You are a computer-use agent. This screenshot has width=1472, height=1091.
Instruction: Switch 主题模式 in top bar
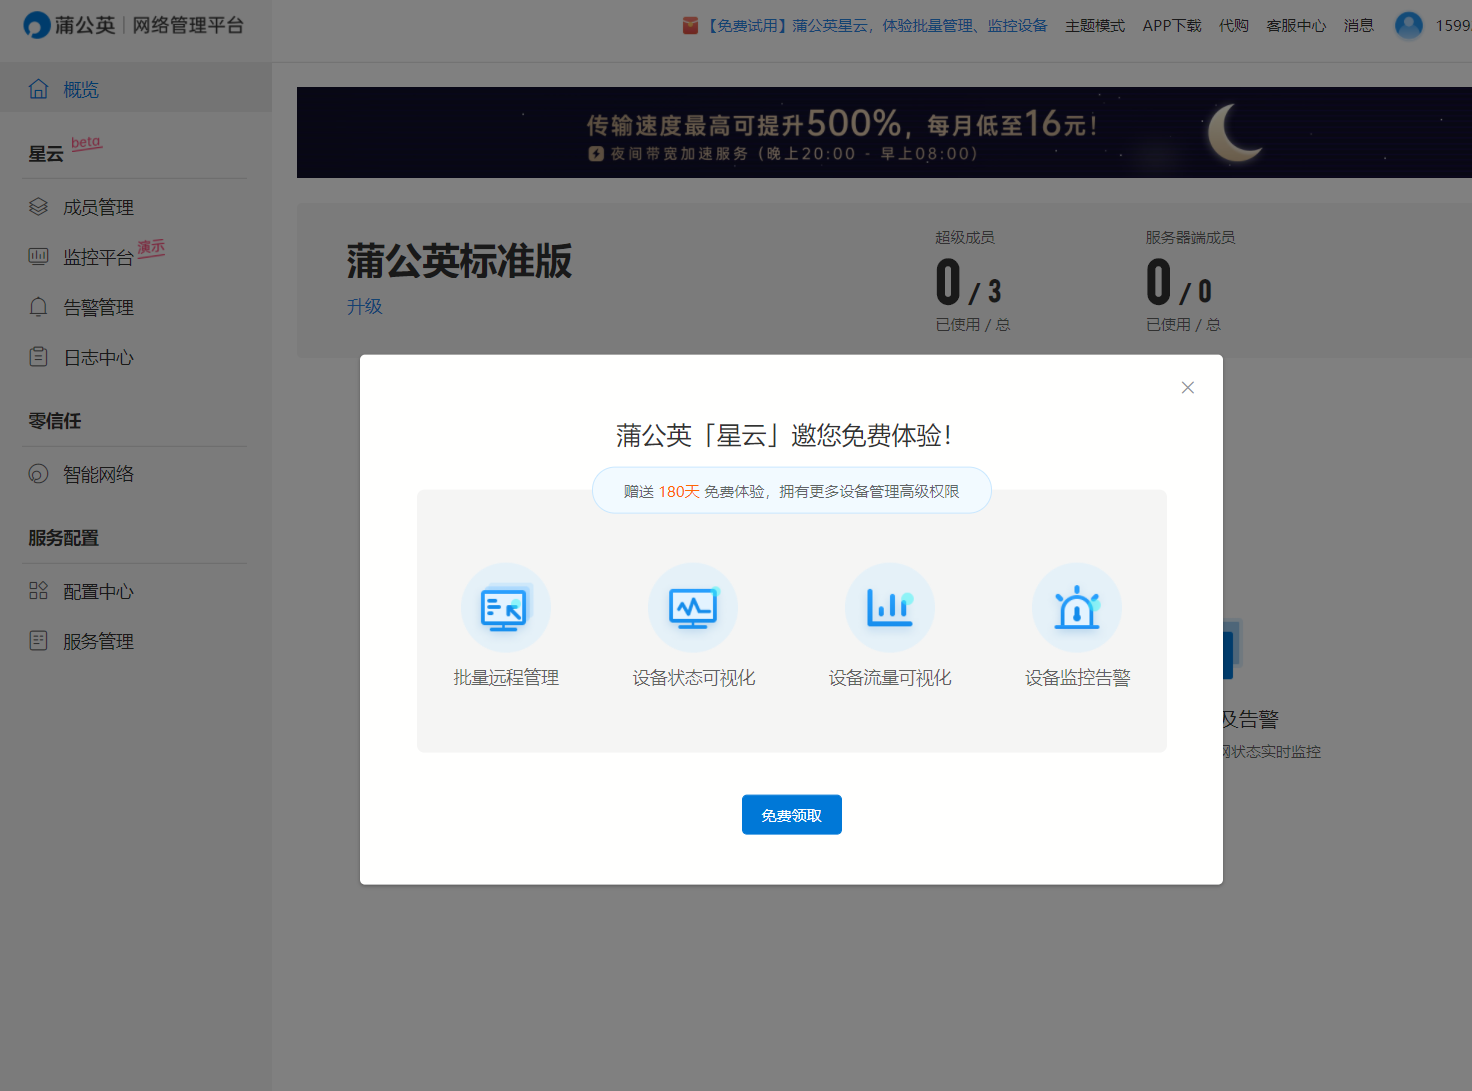(x=1095, y=26)
